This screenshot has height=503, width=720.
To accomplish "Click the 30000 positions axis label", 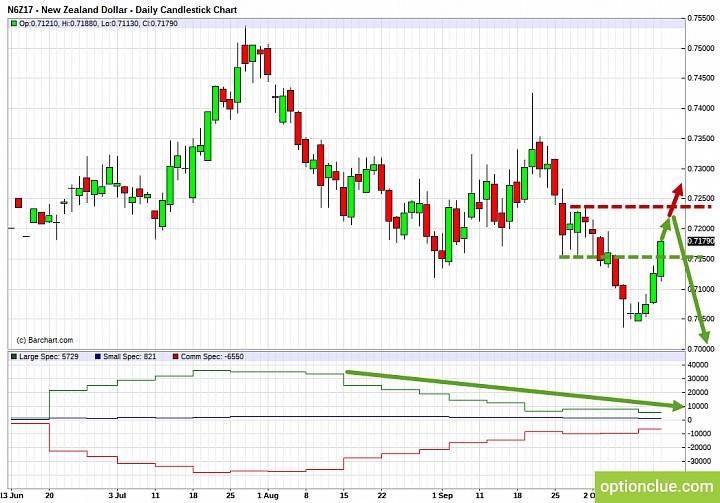I will (698, 379).
